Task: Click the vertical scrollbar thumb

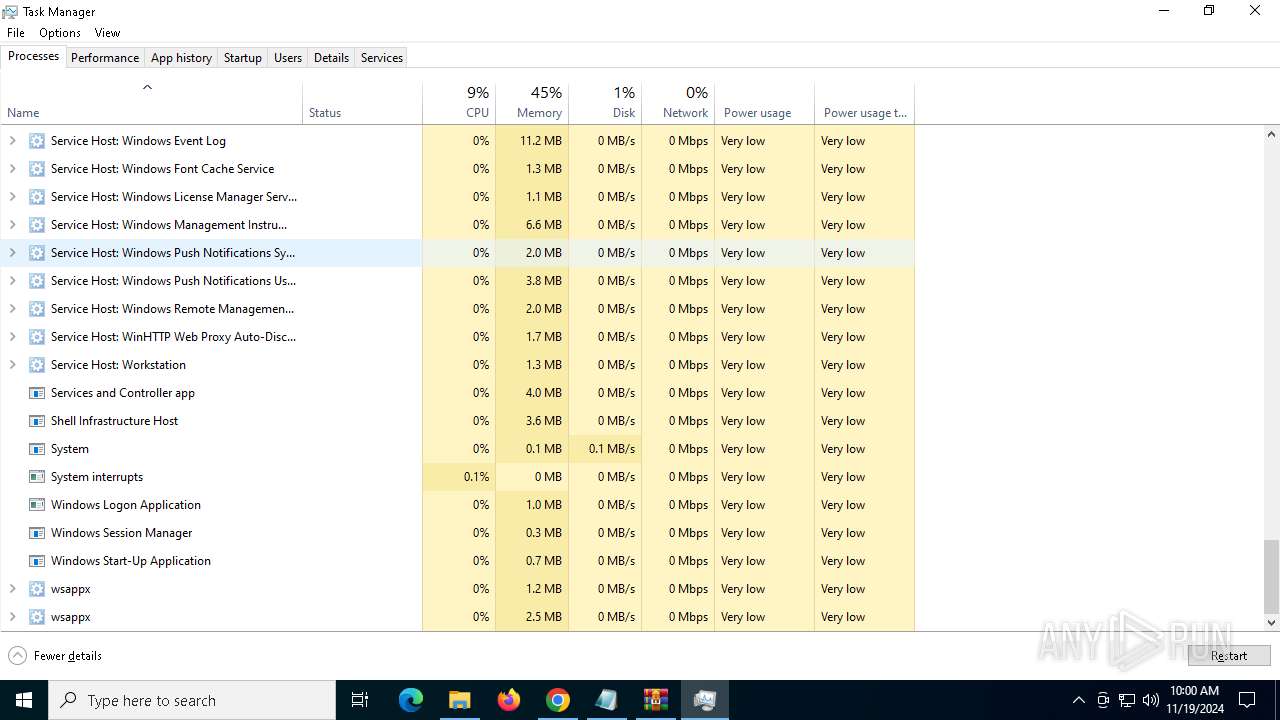Action: click(1271, 576)
